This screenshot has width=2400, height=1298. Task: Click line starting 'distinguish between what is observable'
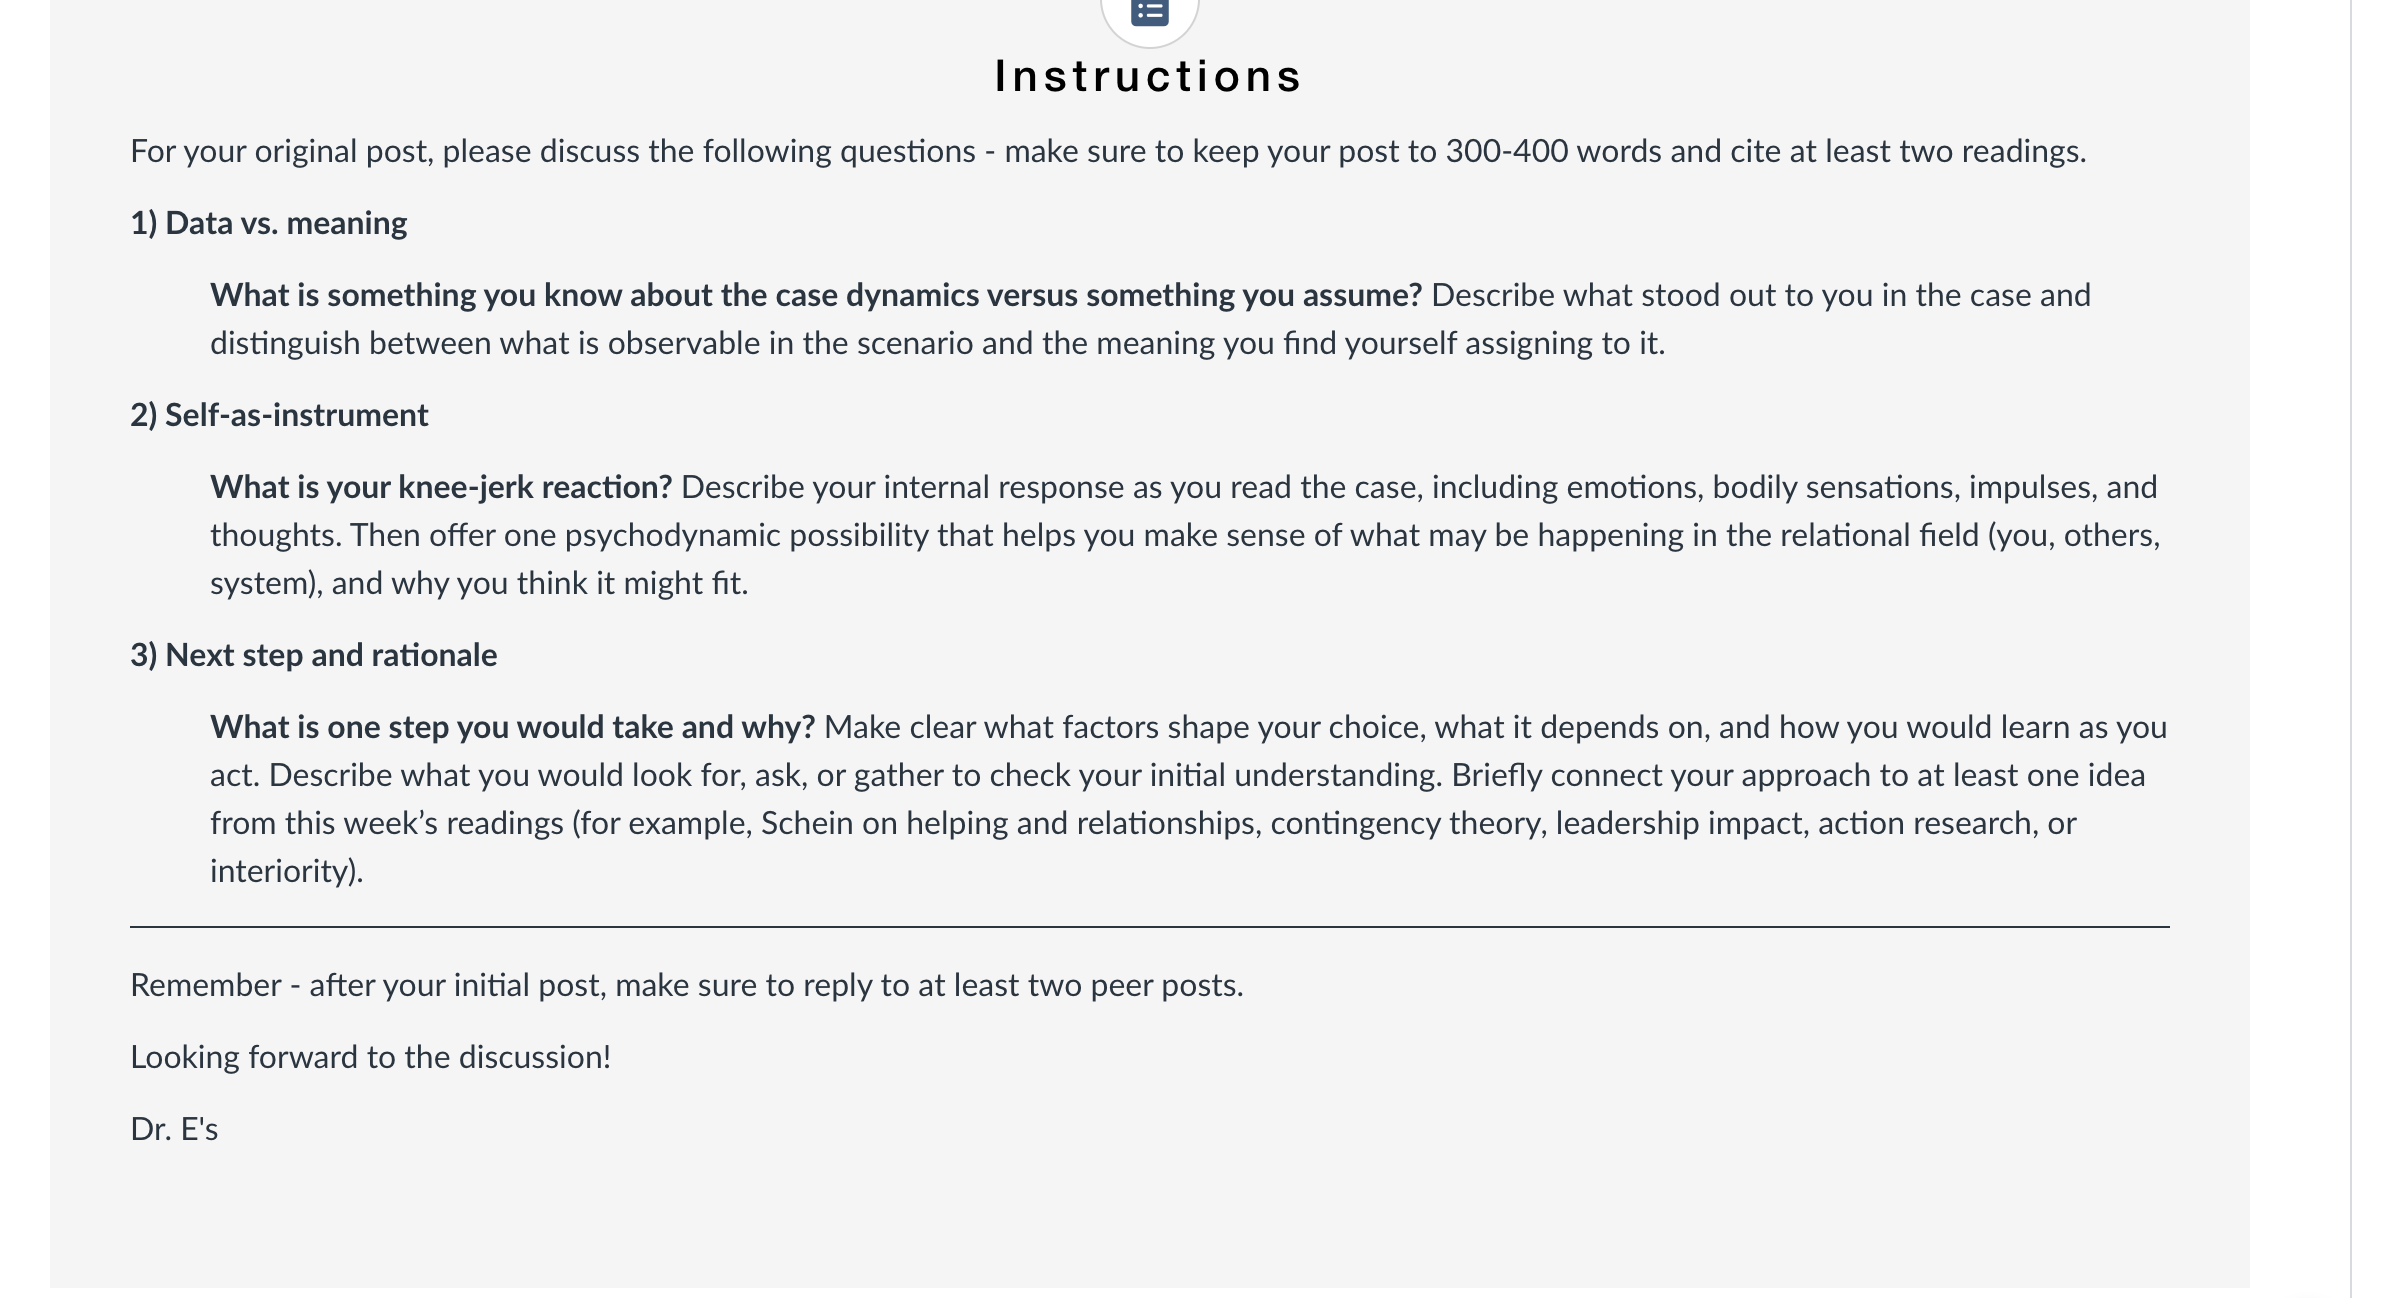tap(937, 343)
